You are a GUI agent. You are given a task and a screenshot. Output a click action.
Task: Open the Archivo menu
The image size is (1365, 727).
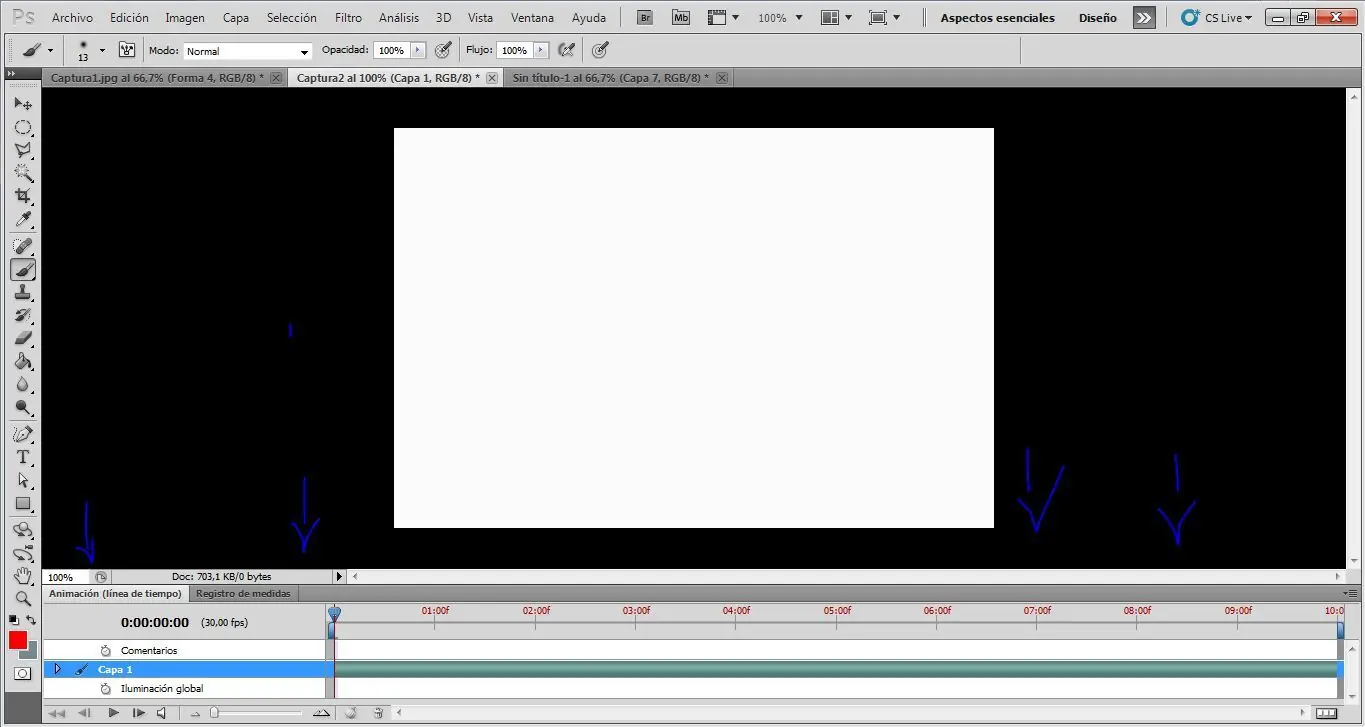click(x=72, y=18)
